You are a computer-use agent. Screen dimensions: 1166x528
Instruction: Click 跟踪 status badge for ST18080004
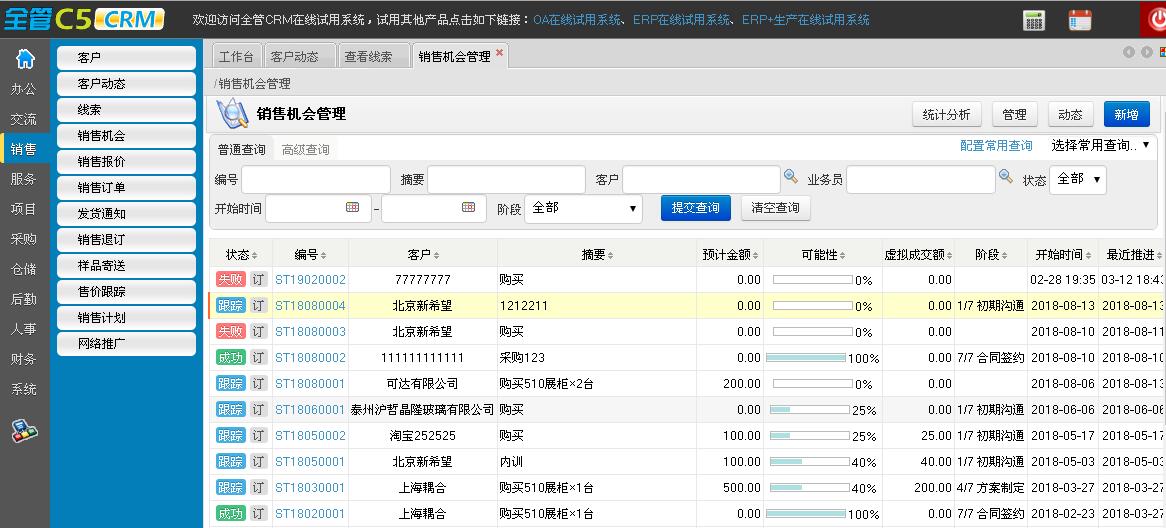pyautogui.click(x=231, y=306)
